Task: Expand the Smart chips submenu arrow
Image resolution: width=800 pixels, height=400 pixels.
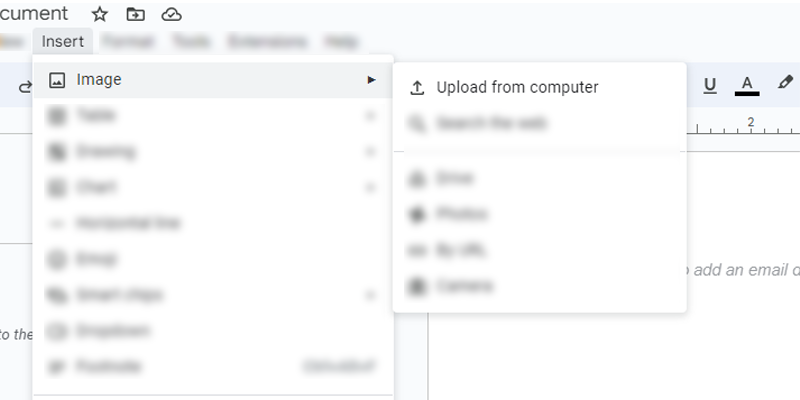Action: (x=372, y=295)
